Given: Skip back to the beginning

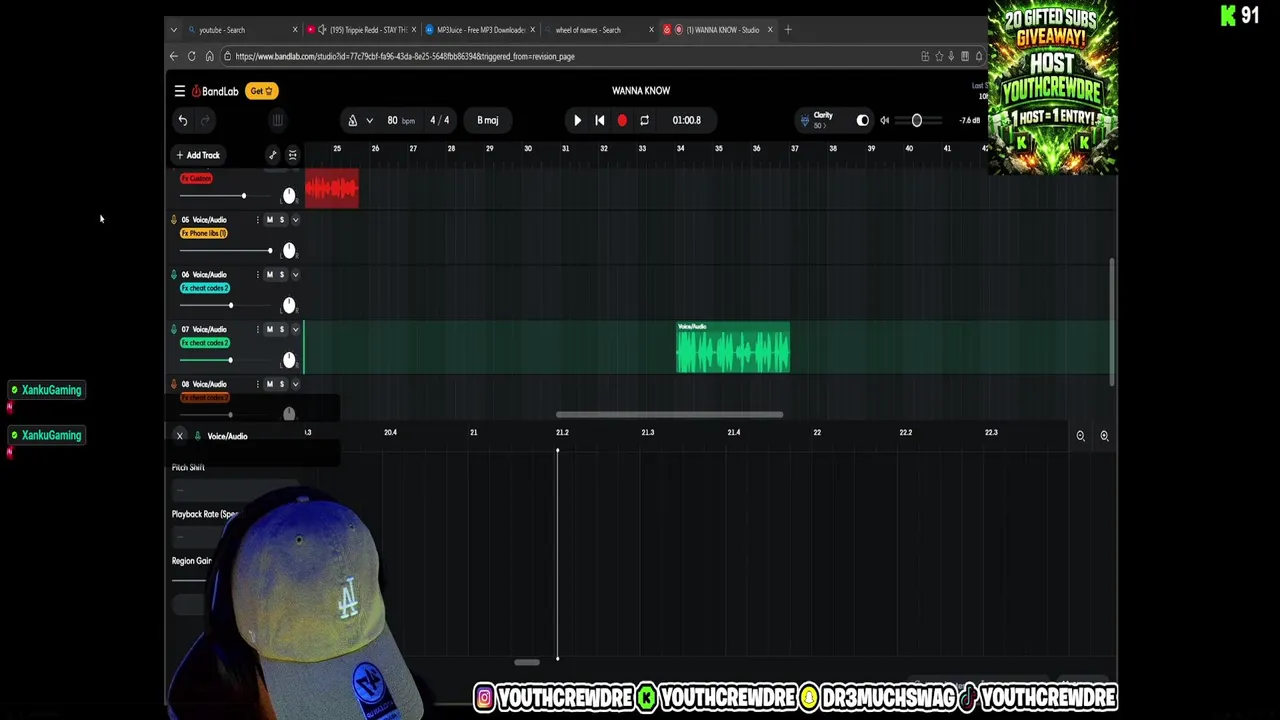Looking at the screenshot, I should [599, 120].
